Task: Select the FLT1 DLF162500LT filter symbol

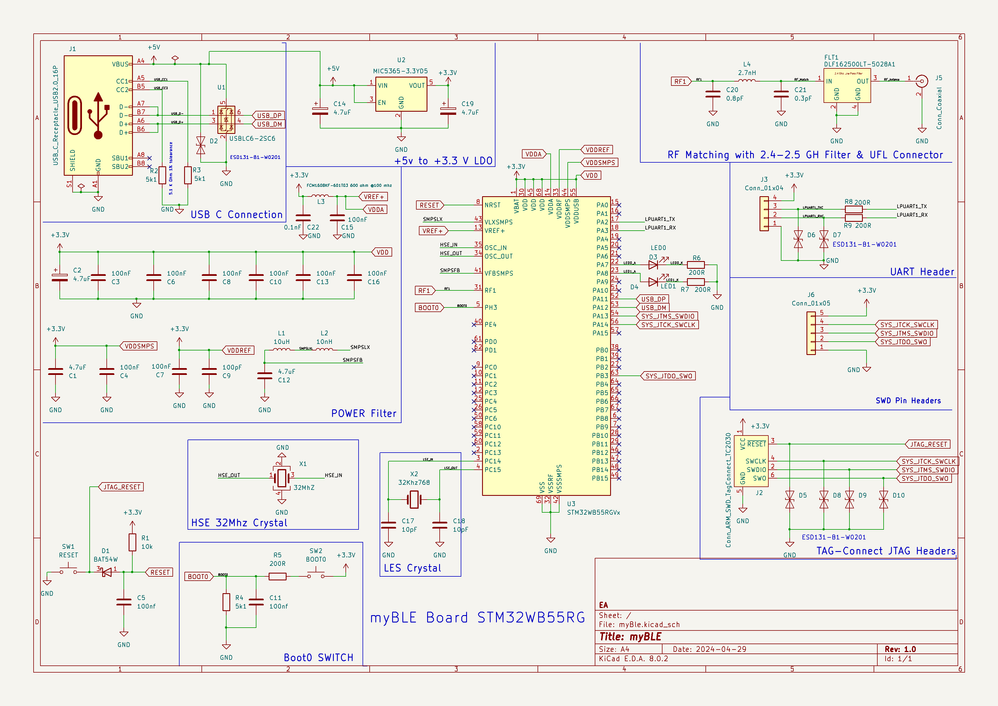Action: [847, 86]
